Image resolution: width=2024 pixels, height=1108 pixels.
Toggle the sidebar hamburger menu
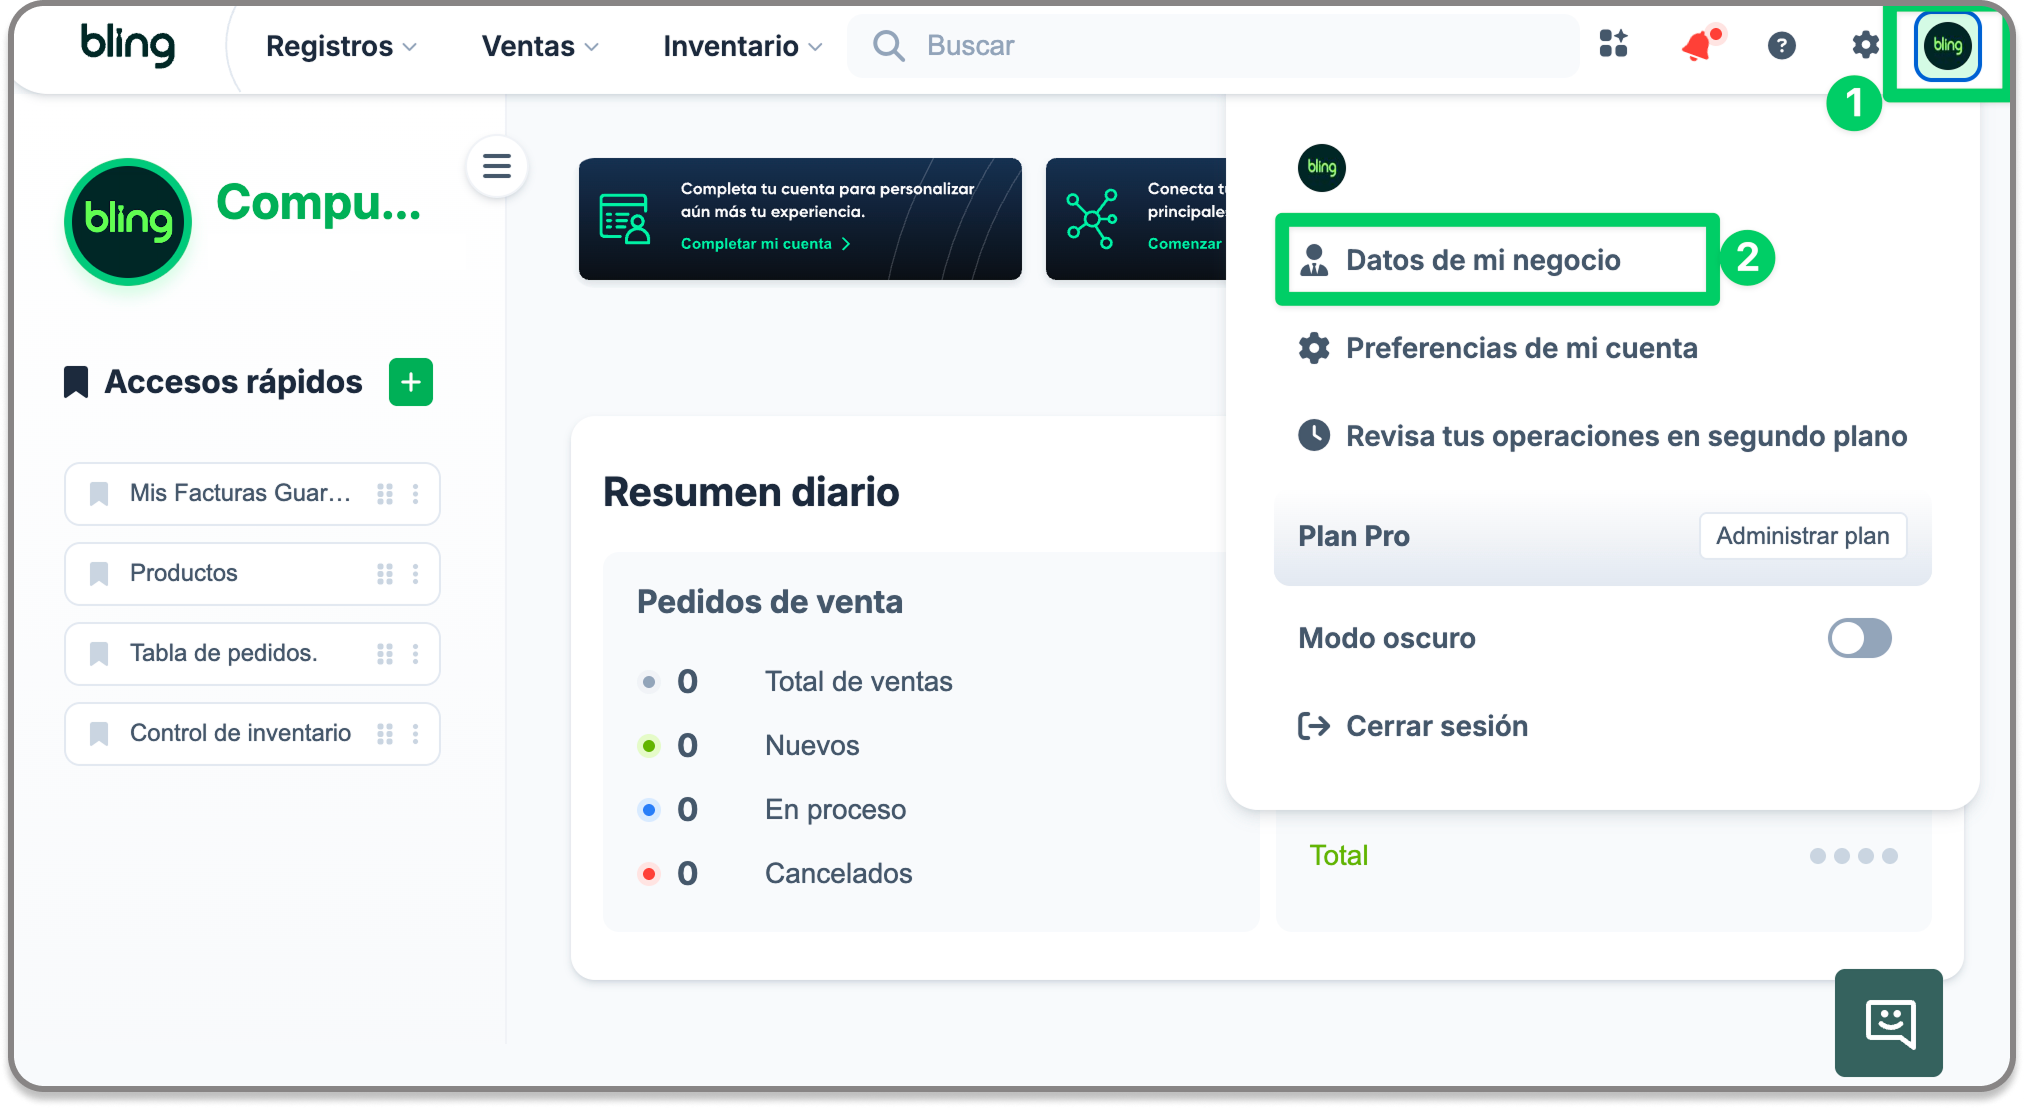pos(497,166)
